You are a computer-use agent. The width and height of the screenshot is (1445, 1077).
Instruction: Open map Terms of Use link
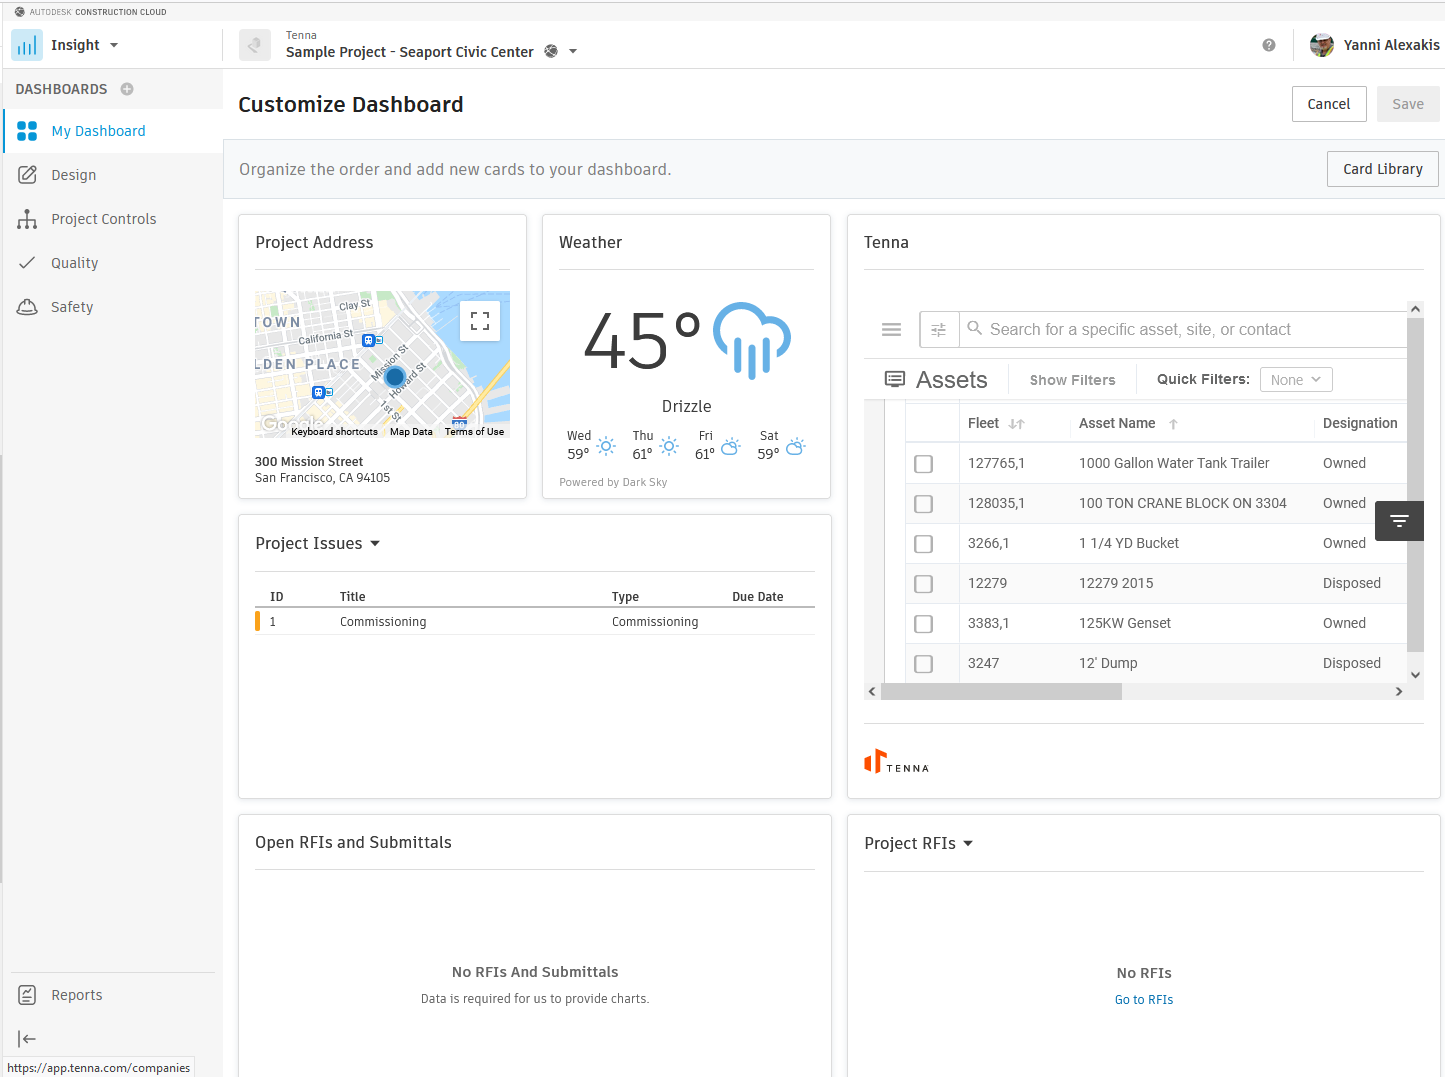[474, 432]
